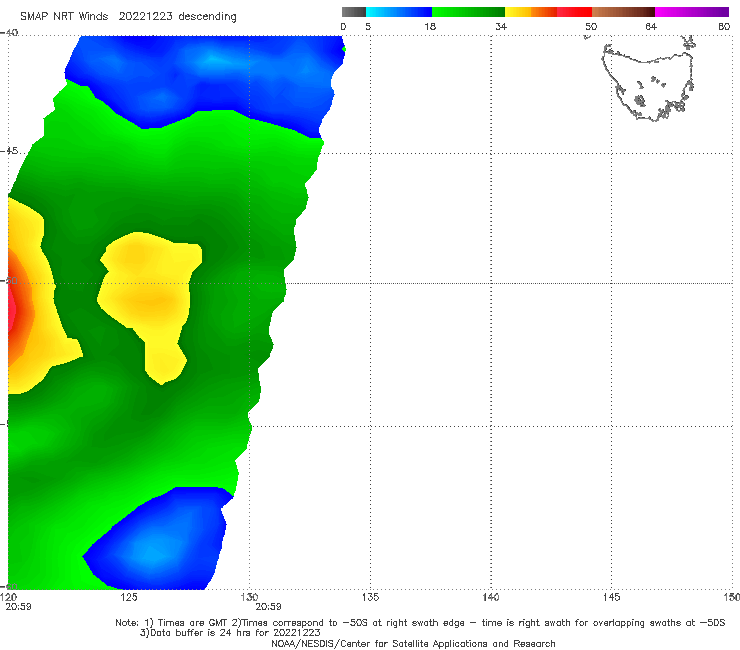Click the 'Data buffer is 24 hrs' note
This screenshot has width=740, height=650.
coord(230,633)
